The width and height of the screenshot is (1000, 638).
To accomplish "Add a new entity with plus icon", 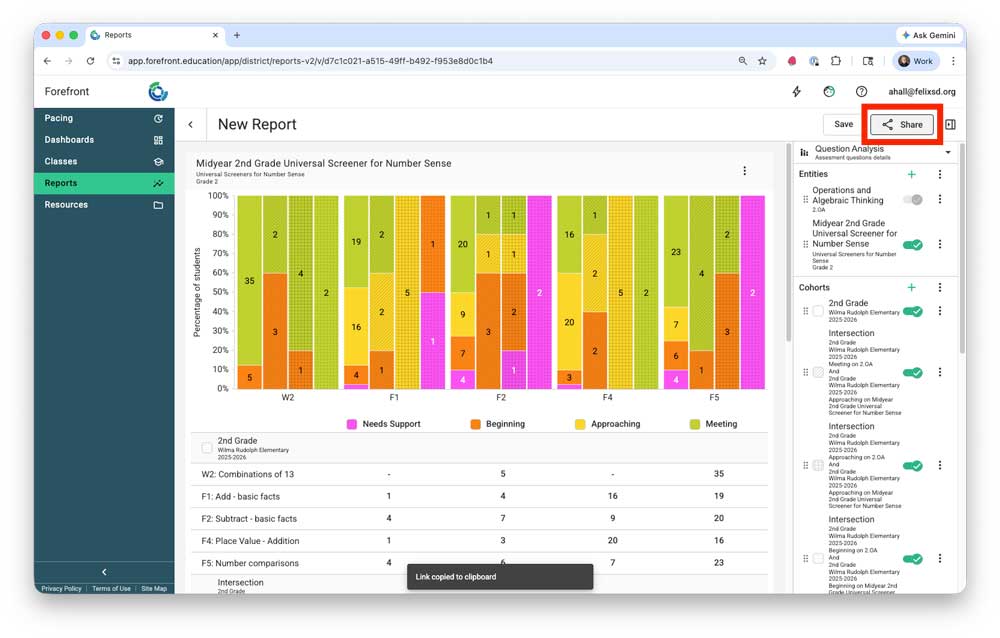I will [x=911, y=174].
